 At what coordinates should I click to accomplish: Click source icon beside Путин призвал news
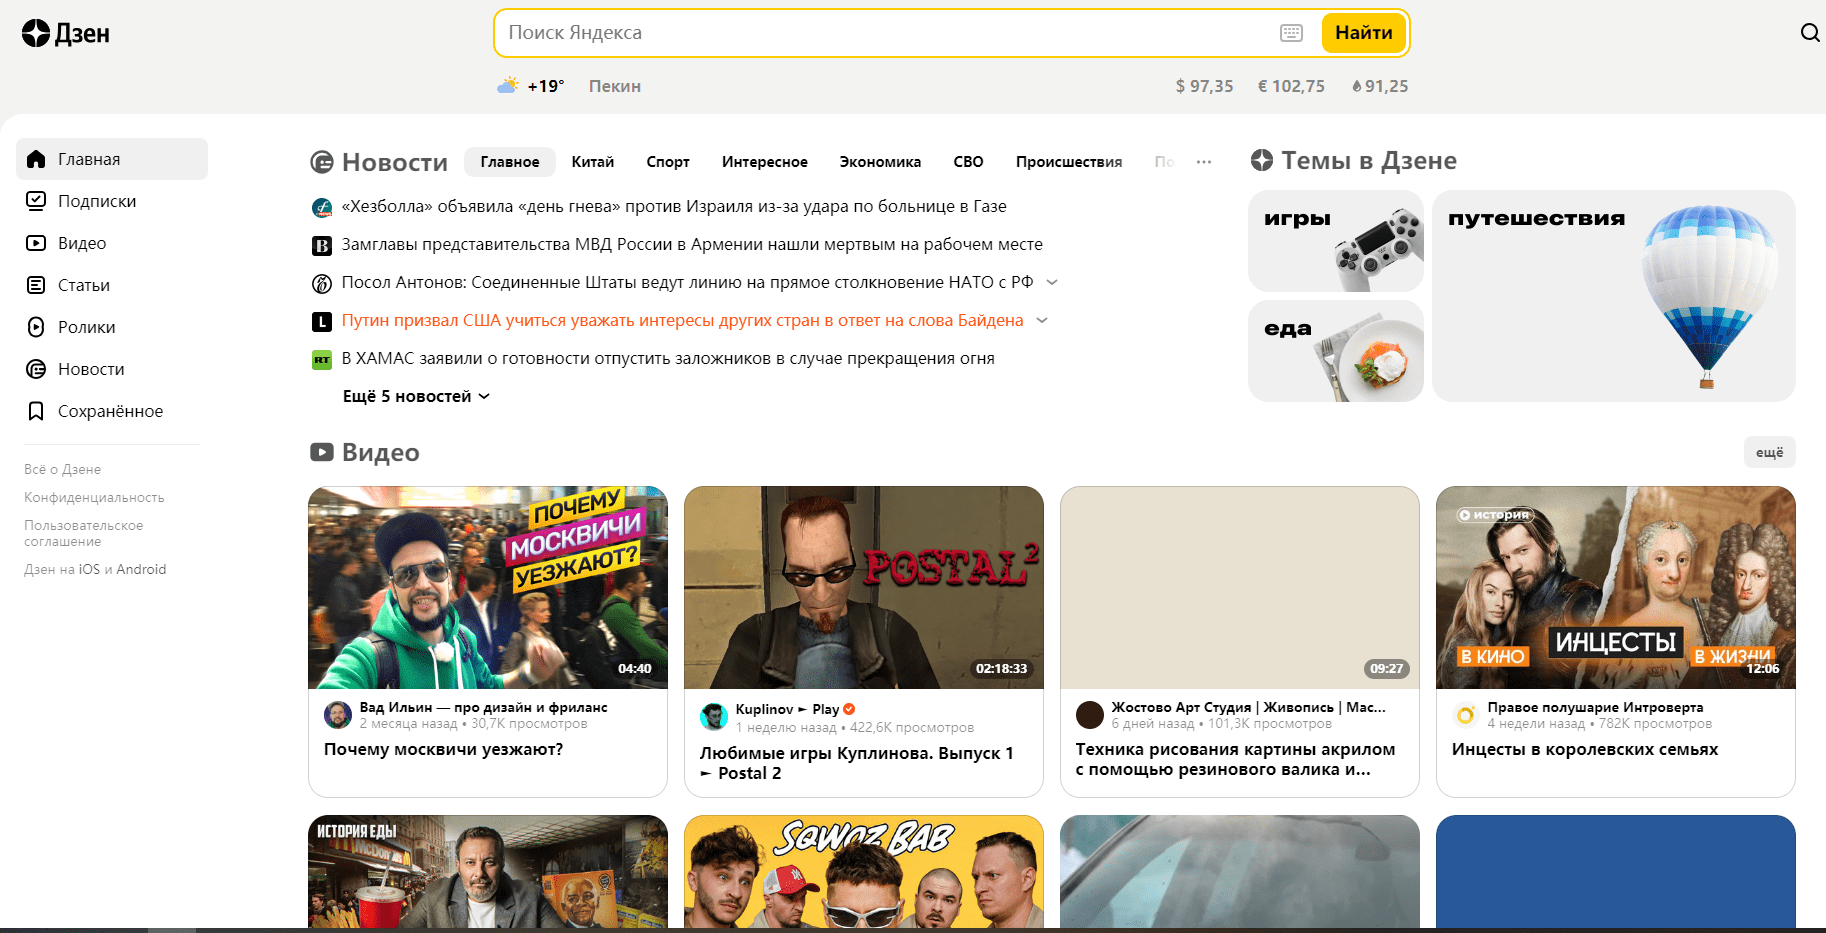point(322,321)
